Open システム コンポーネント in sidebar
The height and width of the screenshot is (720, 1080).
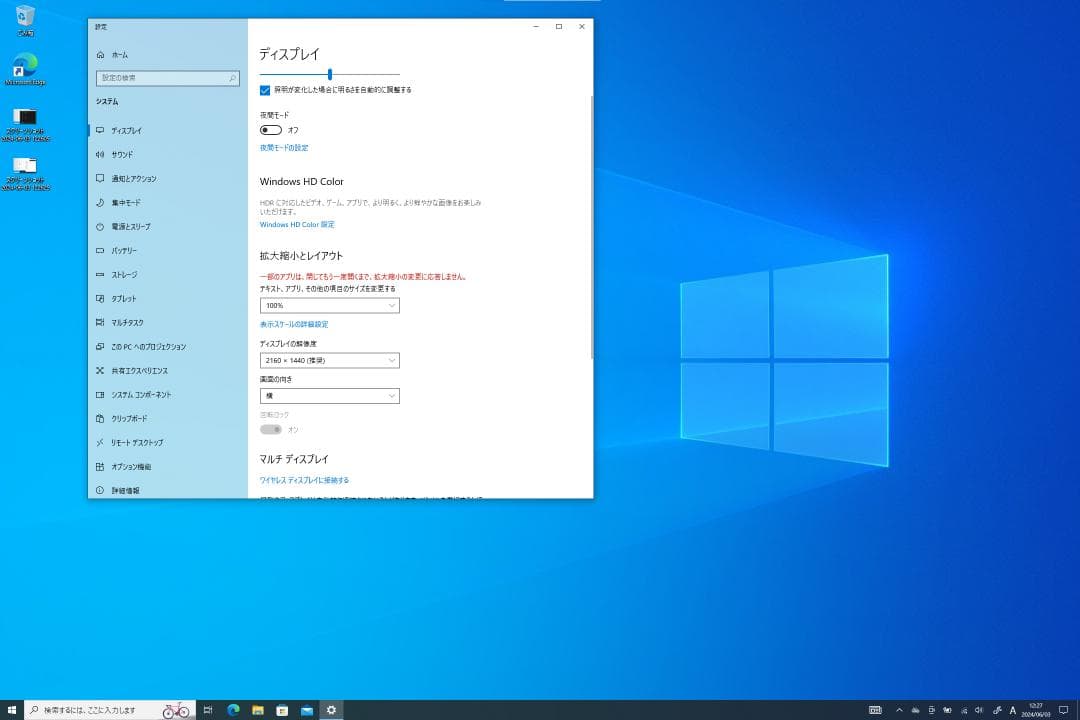coord(168,395)
